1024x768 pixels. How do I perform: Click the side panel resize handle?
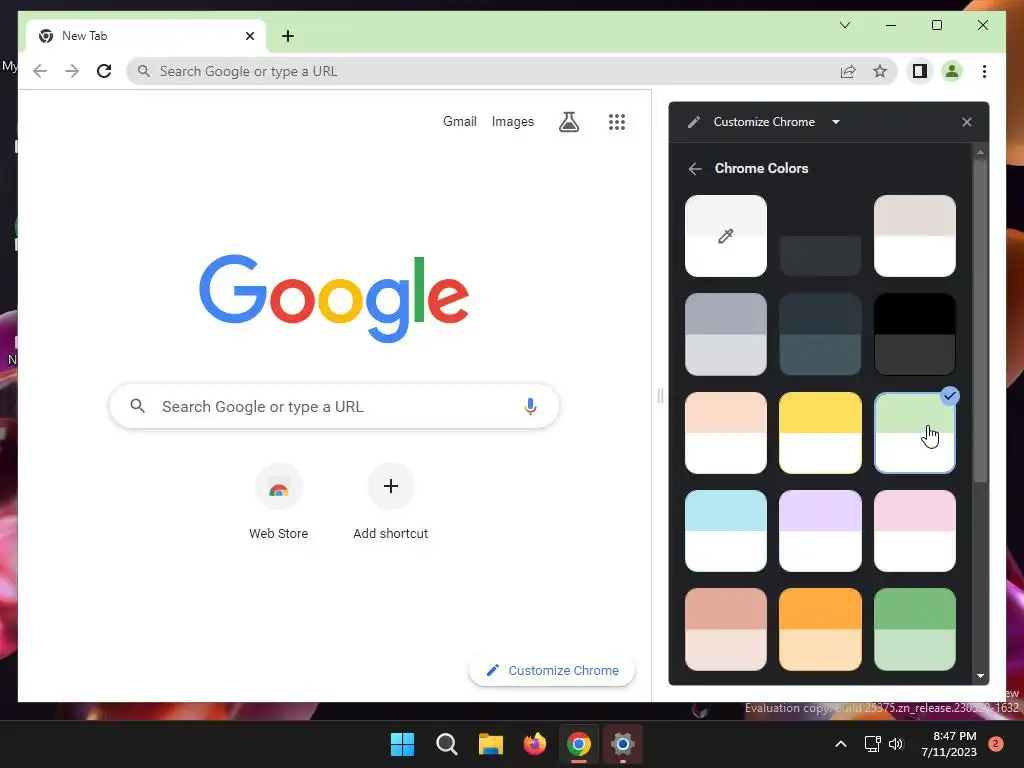660,395
